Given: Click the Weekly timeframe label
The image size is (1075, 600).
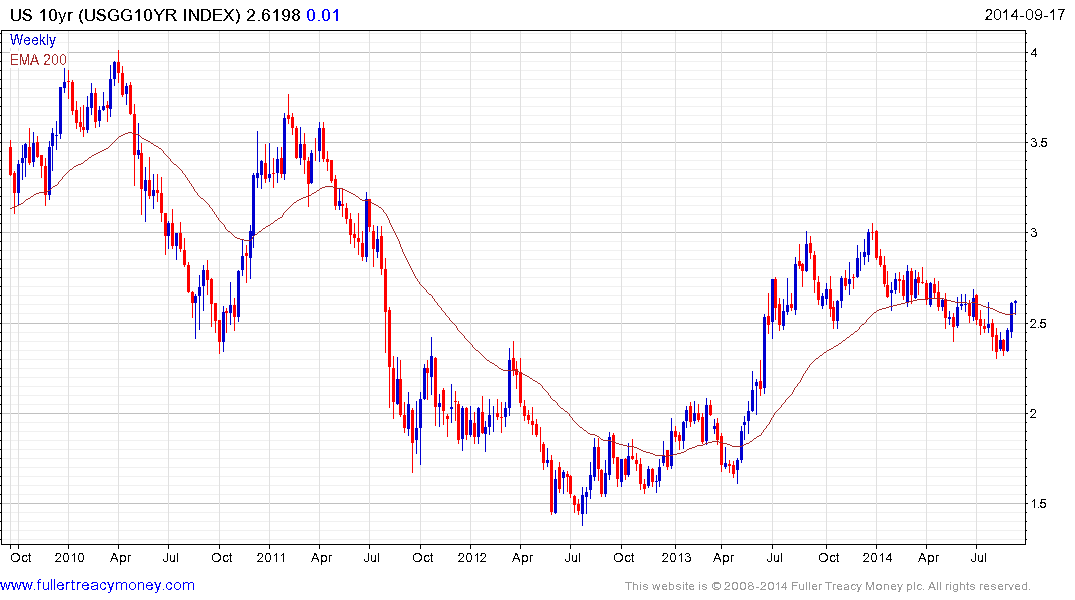Looking at the screenshot, I should tap(33, 40).
